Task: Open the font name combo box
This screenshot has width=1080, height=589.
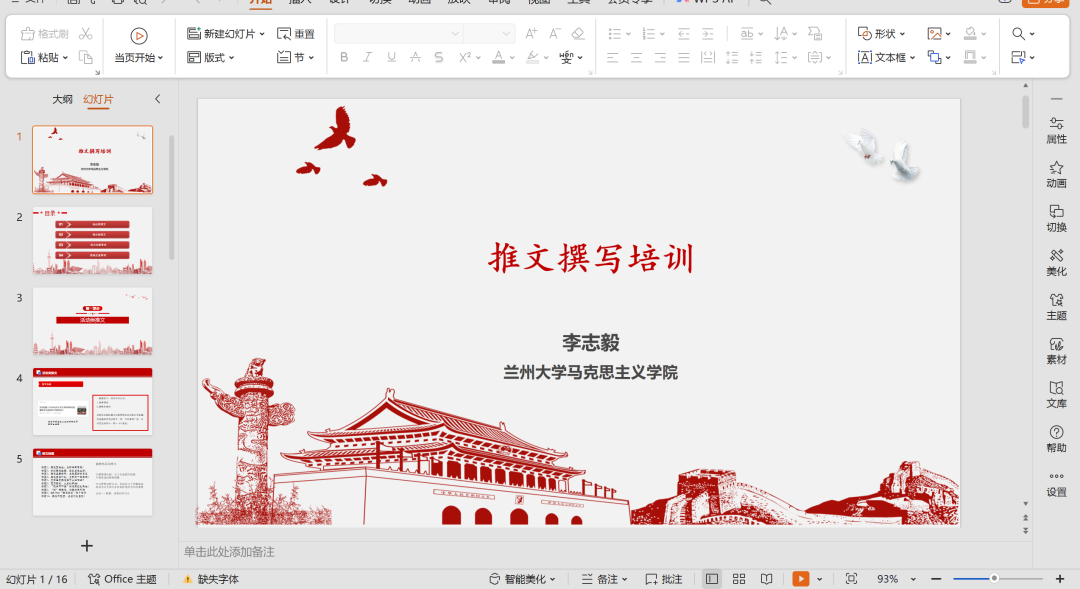Action: (x=398, y=33)
